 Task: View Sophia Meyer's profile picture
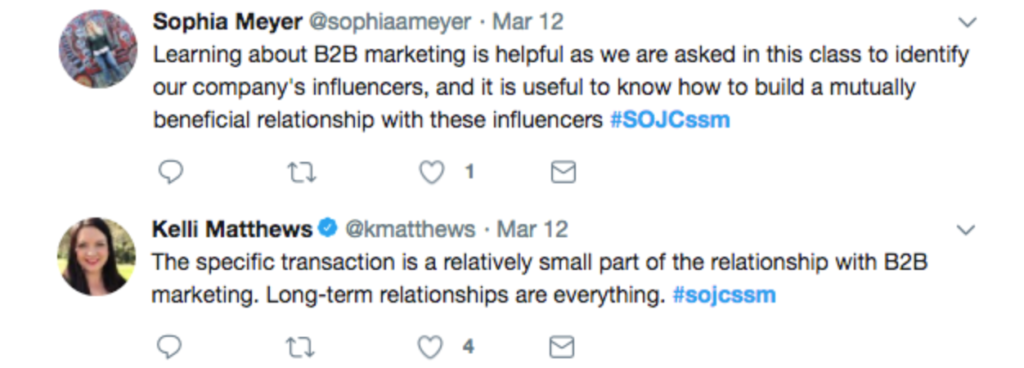[x=98, y=49]
